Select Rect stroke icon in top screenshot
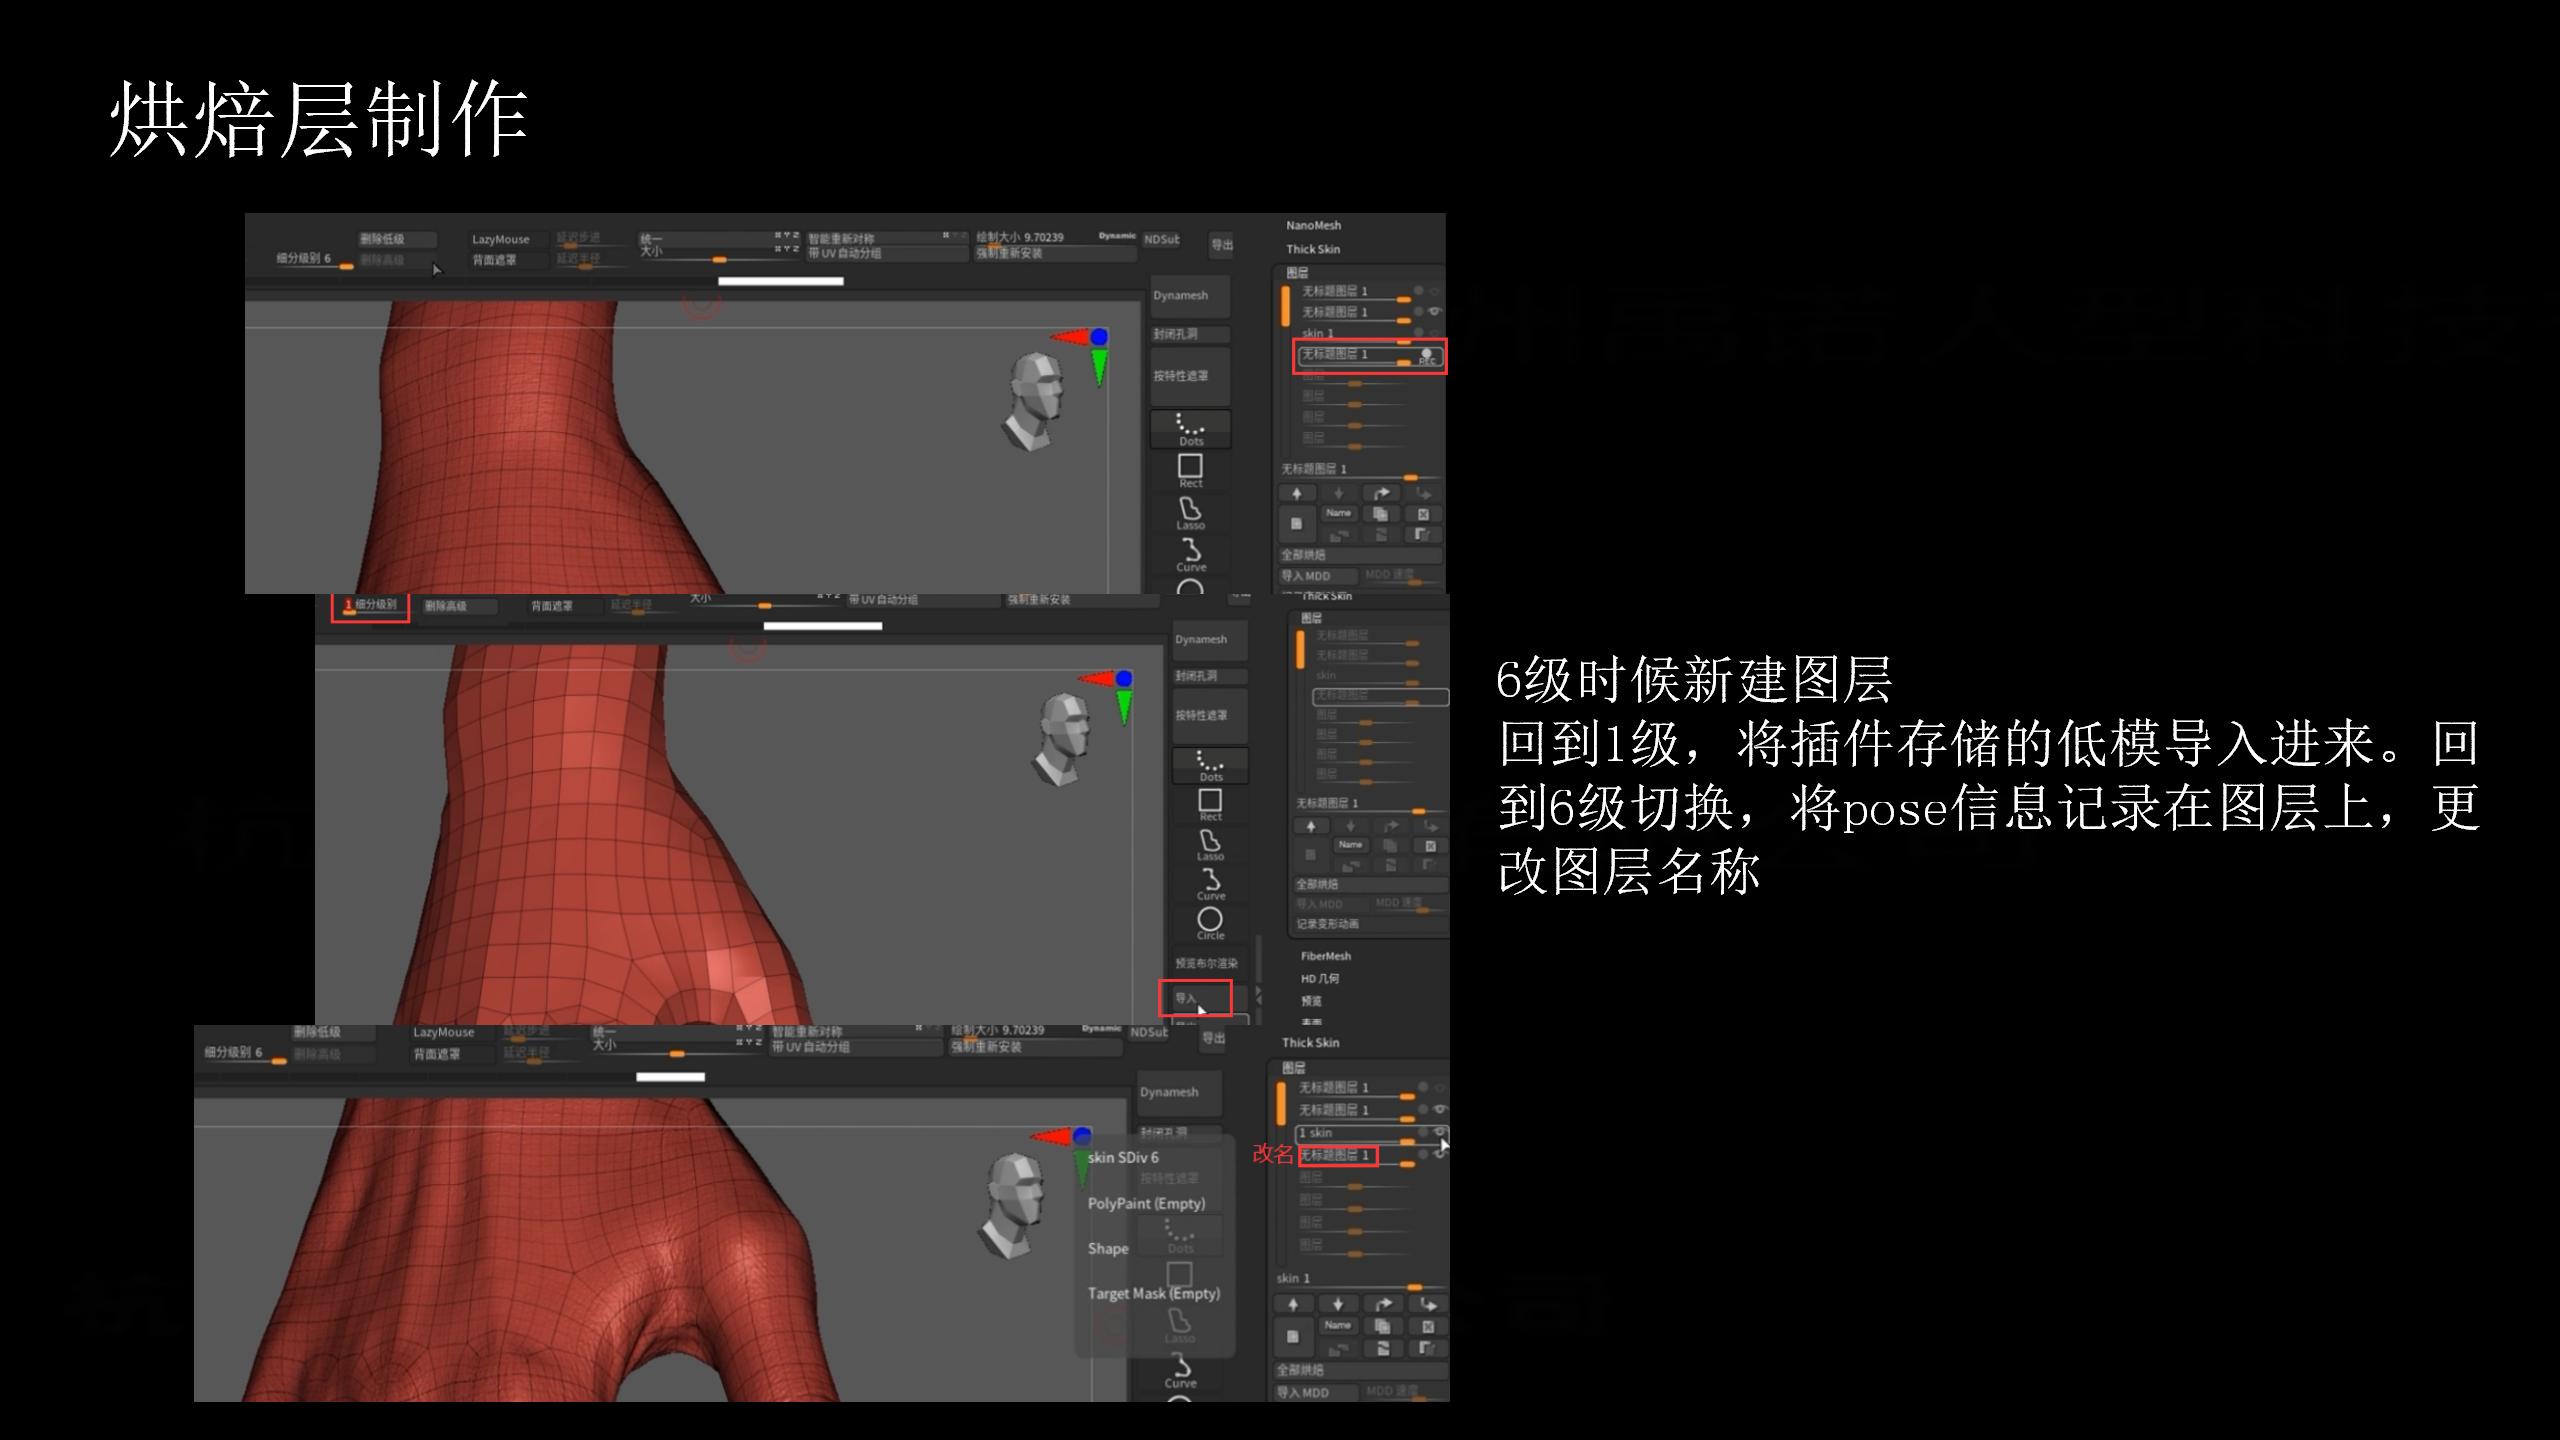The width and height of the screenshot is (2560, 1440). [x=1190, y=471]
